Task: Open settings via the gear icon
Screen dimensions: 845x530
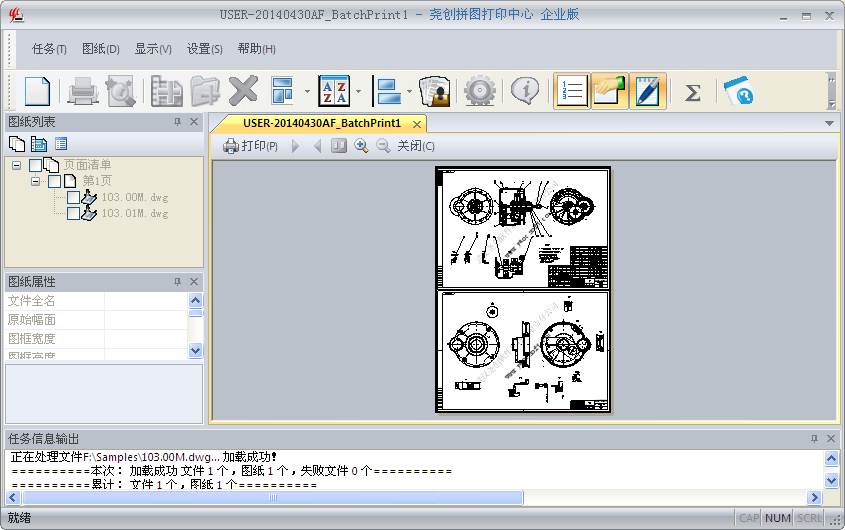Action: coord(480,91)
